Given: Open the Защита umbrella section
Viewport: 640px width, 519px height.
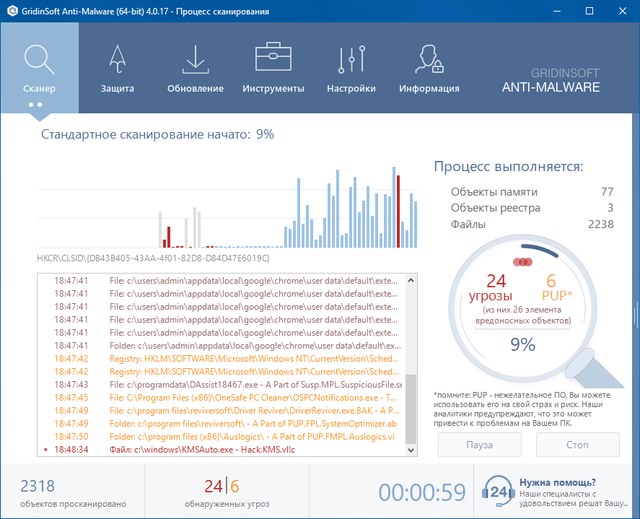Looking at the screenshot, I should 117,66.
